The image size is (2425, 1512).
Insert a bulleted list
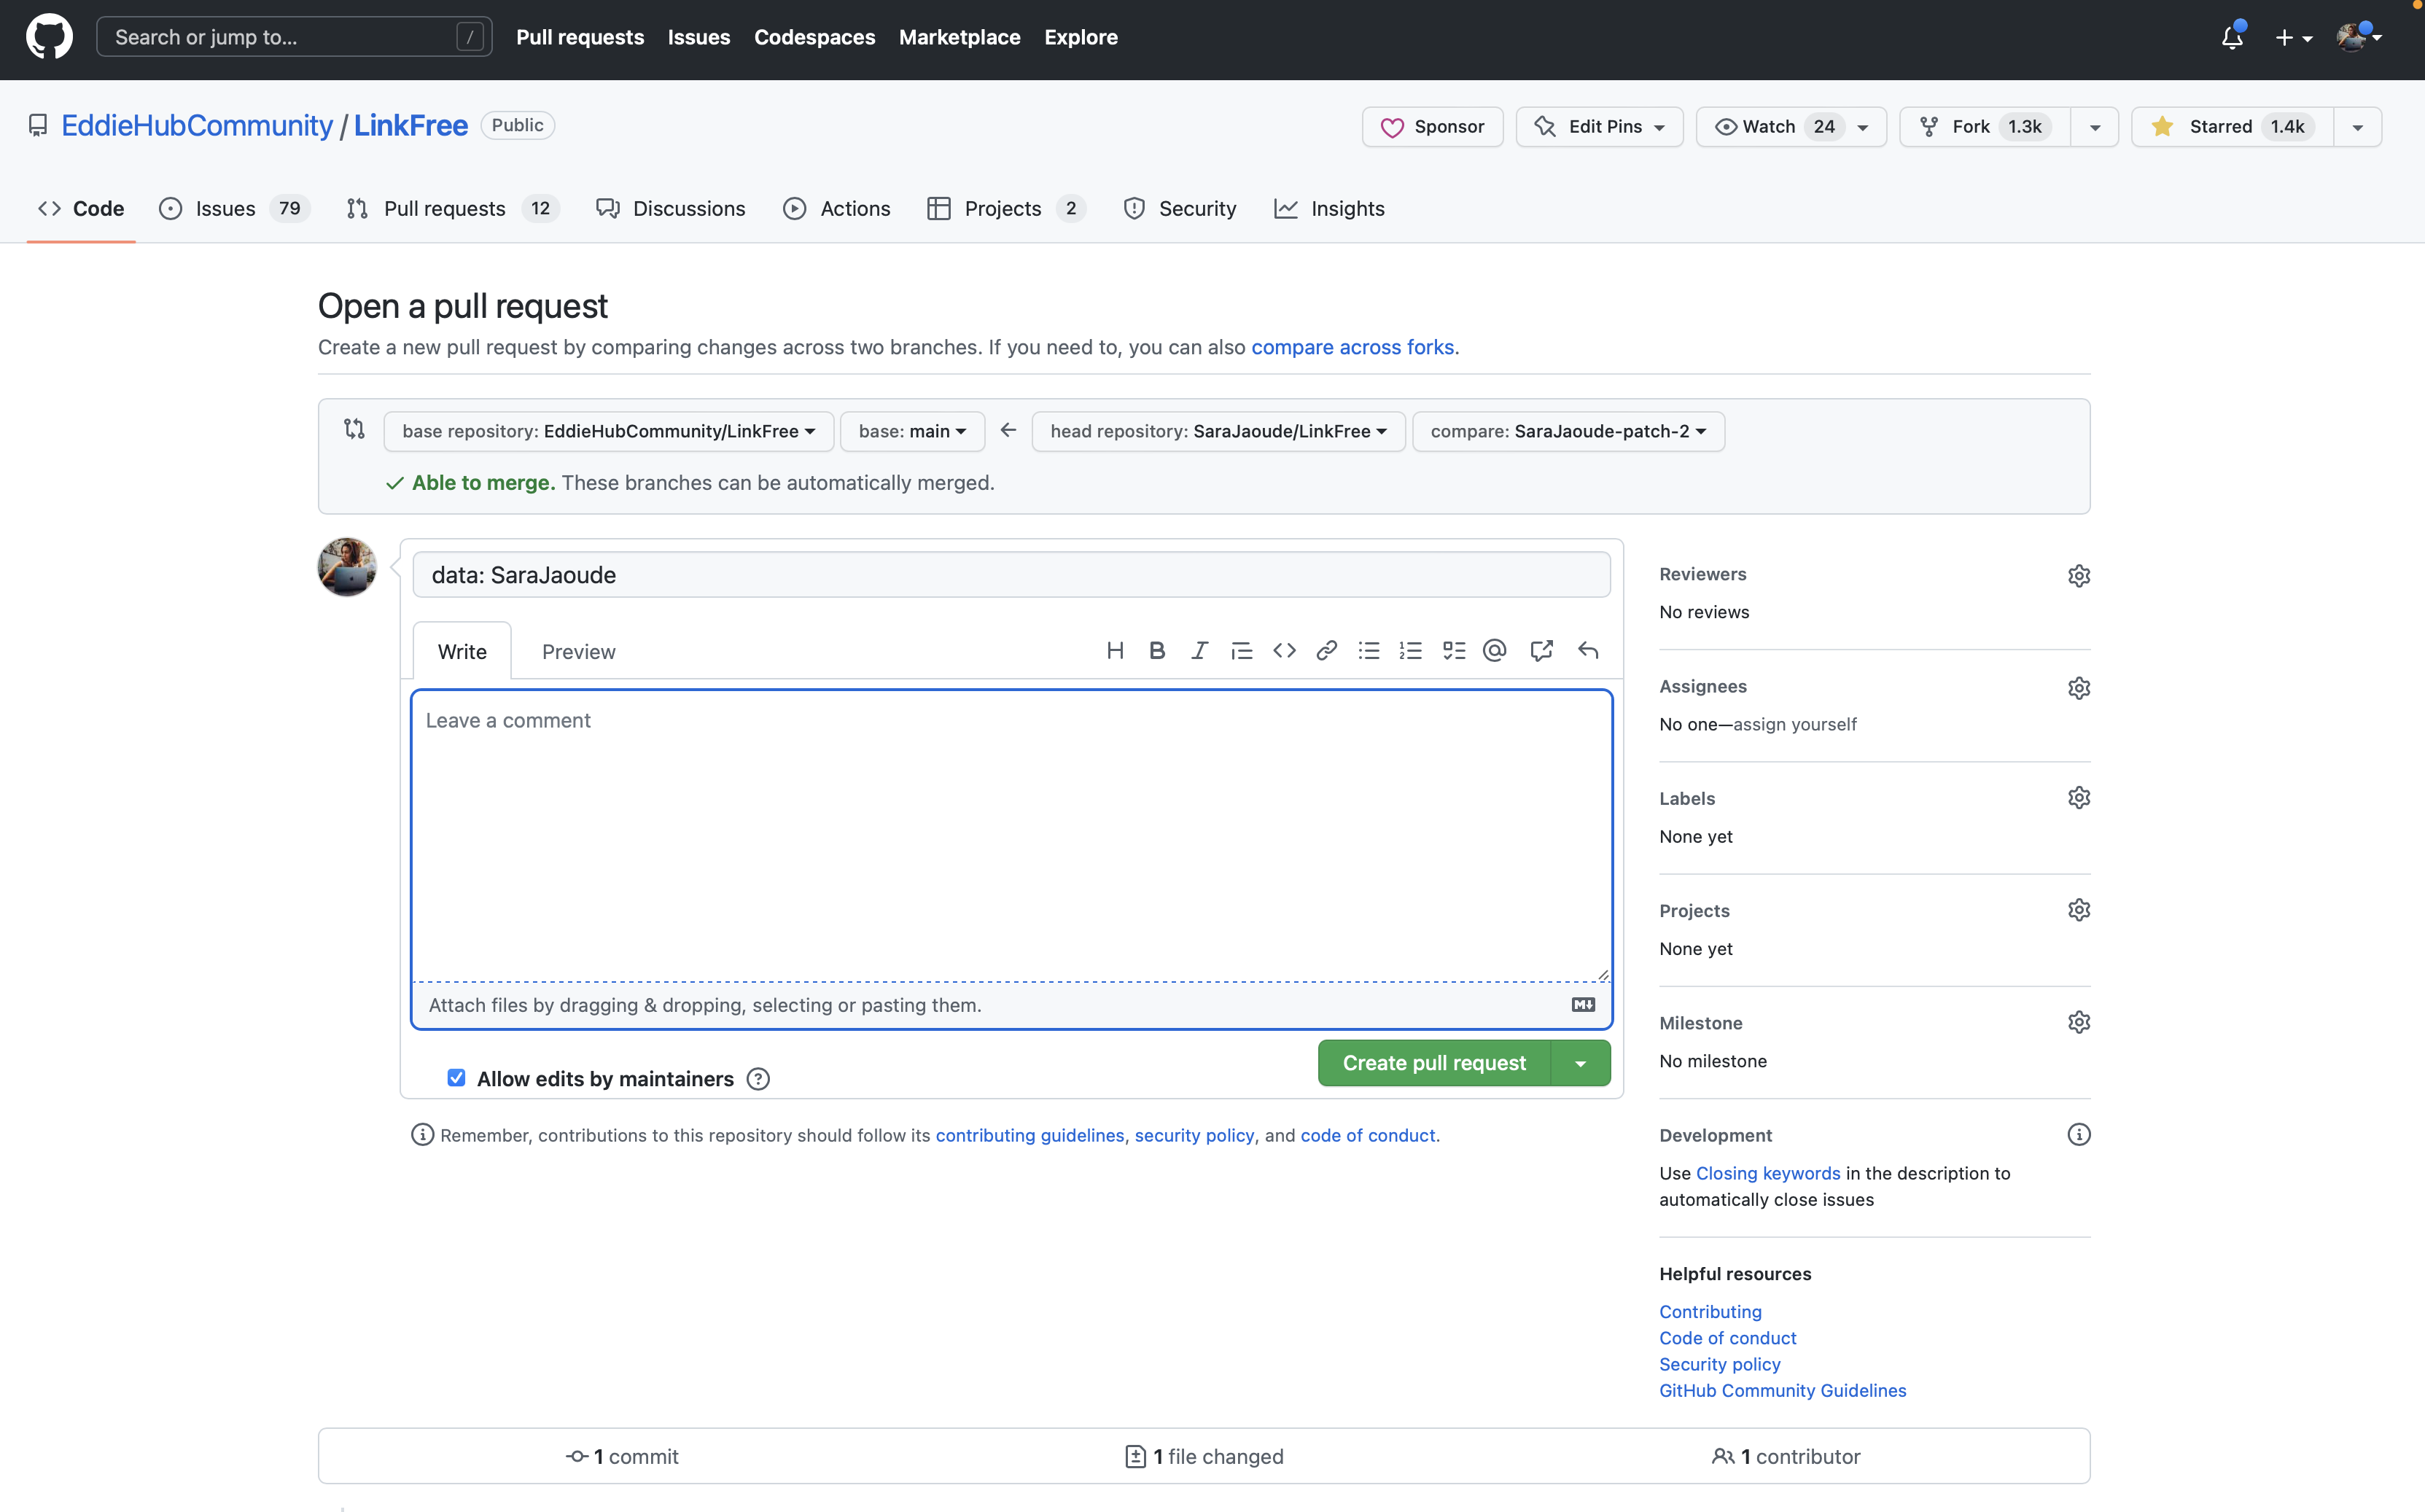(x=1369, y=651)
